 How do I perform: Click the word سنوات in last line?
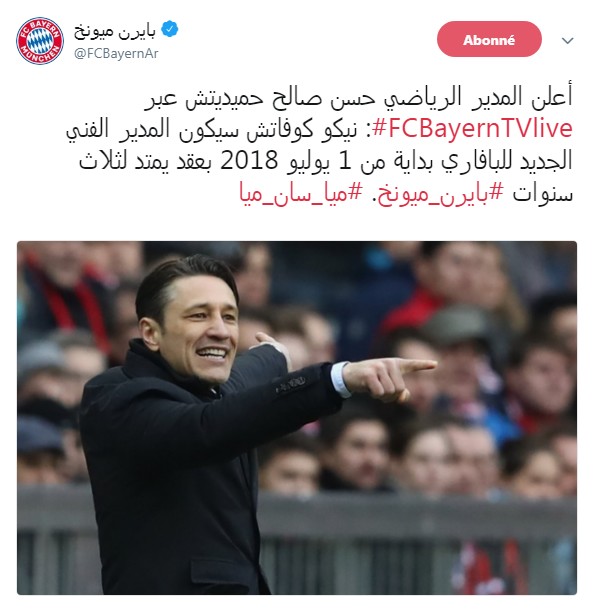pos(542,193)
